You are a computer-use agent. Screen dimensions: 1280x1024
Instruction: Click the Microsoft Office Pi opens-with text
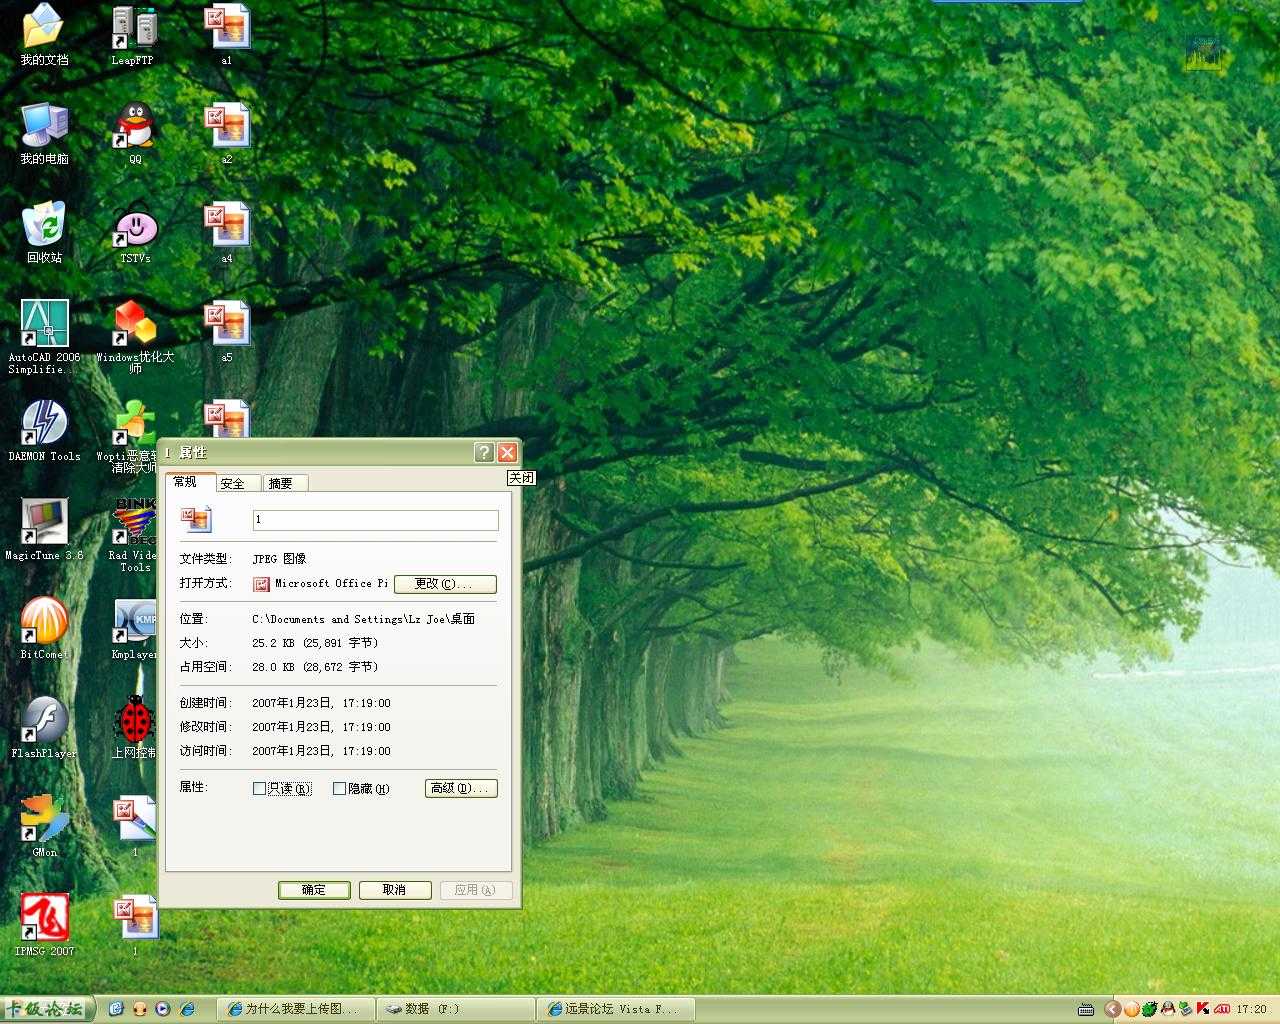tap(331, 583)
